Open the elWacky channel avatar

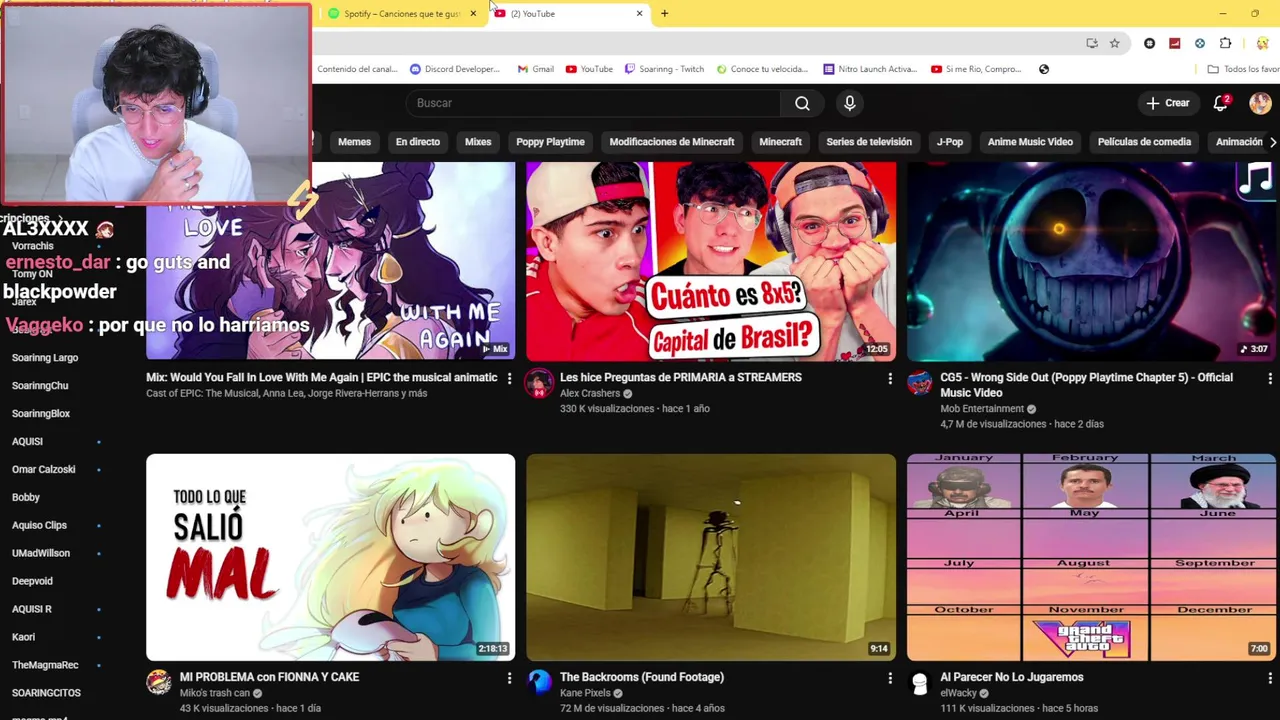(x=919, y=682)
